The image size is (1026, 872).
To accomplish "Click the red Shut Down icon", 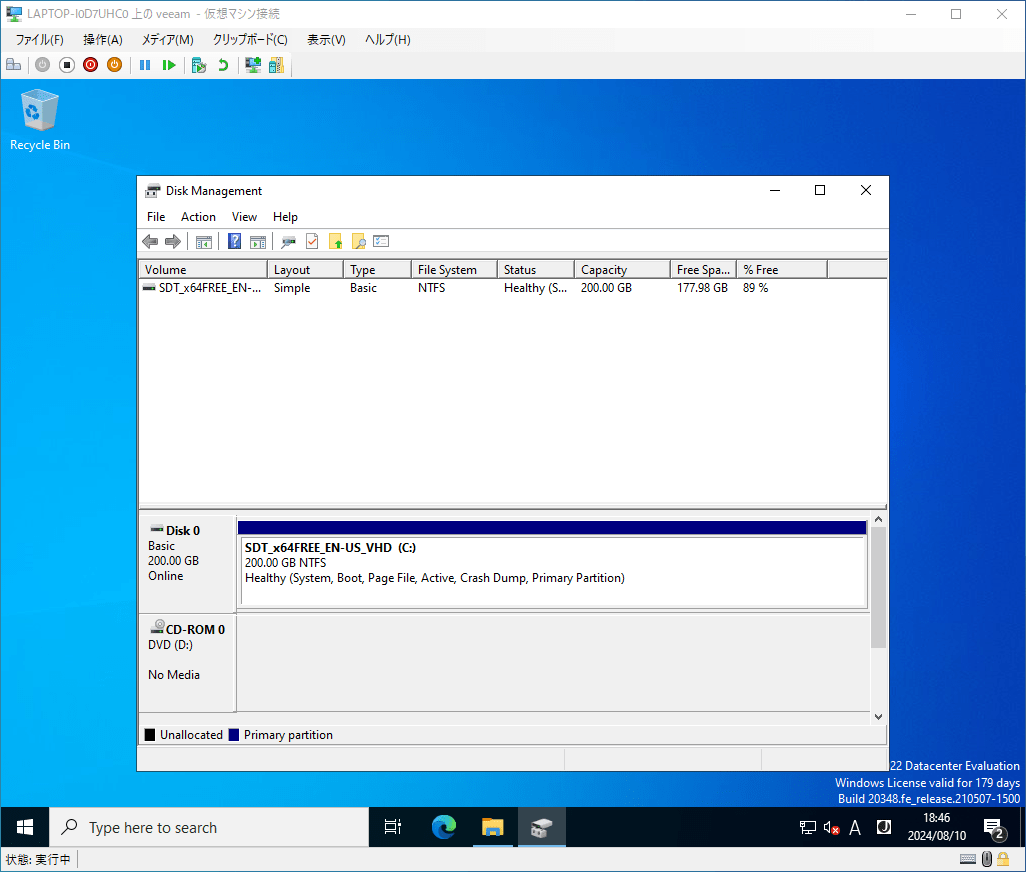I will pyautogui.click(x=90, y=65).
